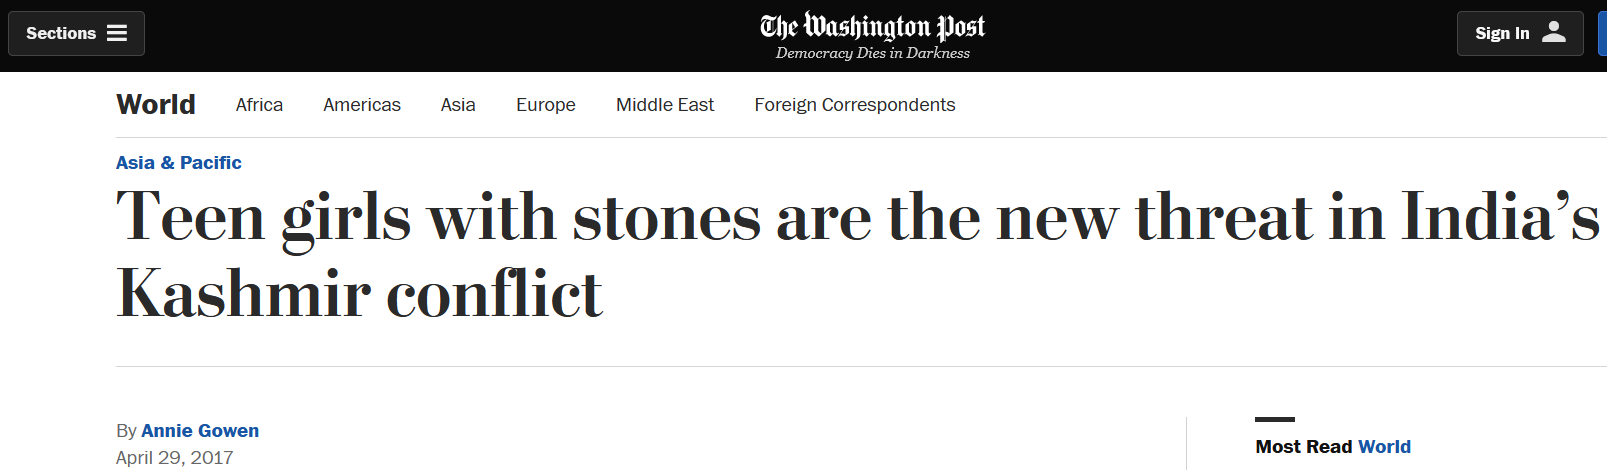The width and height of the screenshot is (1607, 470).
Task: Open author Annie Gowen's page
Action: 200,430
